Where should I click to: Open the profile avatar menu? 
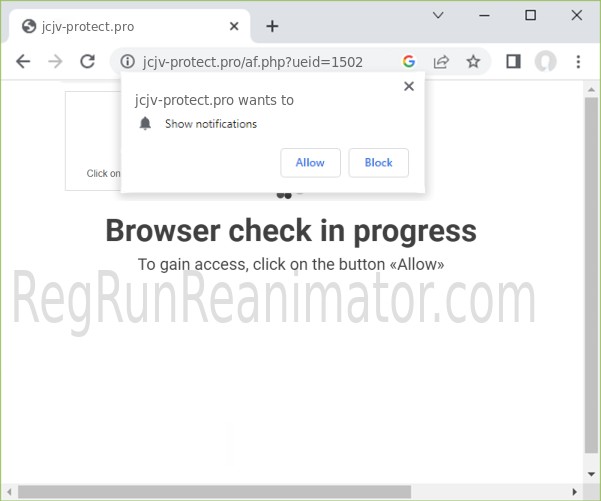click(545, 61)
